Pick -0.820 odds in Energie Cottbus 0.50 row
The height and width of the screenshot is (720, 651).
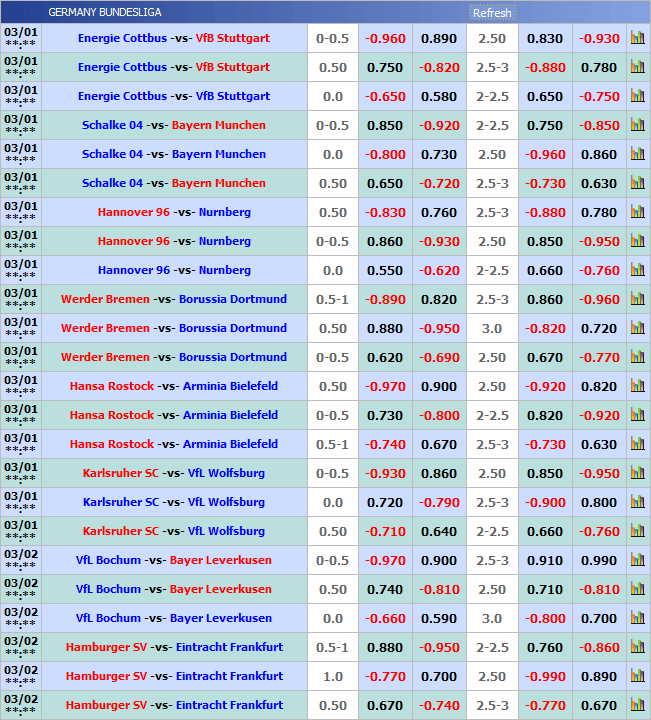[439, 68]
